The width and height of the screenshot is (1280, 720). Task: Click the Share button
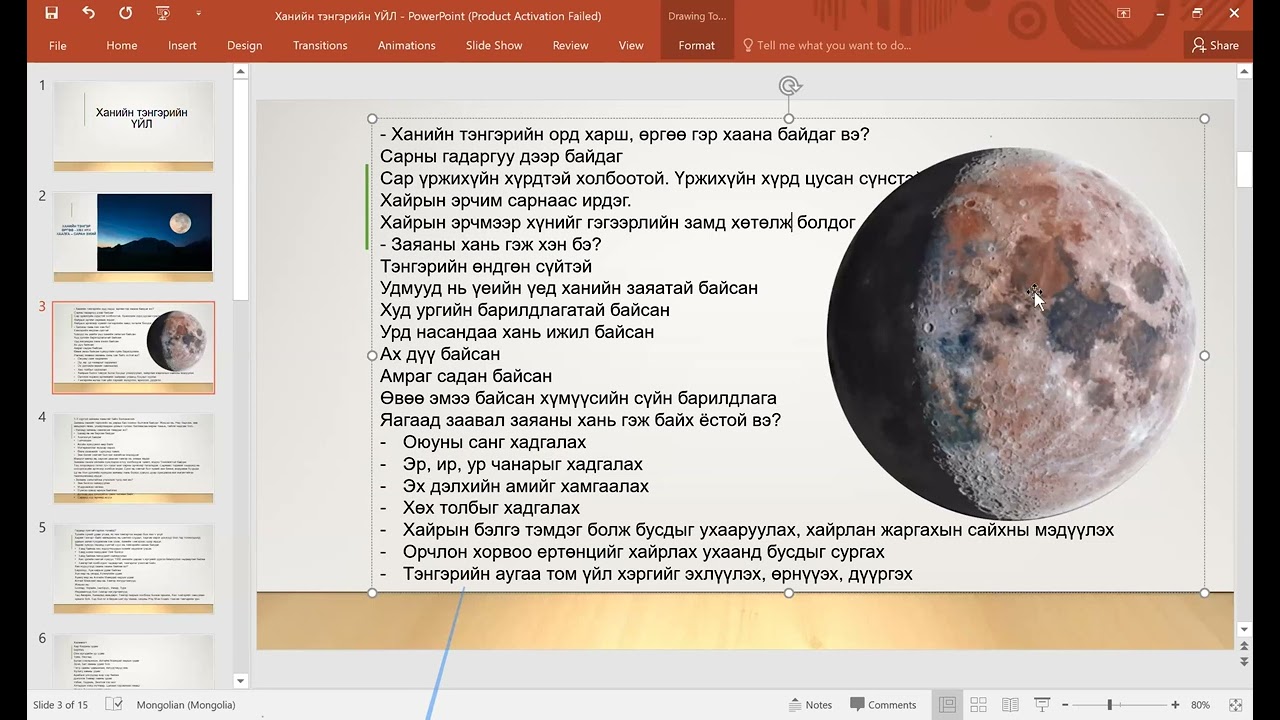(x=1215, y=45)
